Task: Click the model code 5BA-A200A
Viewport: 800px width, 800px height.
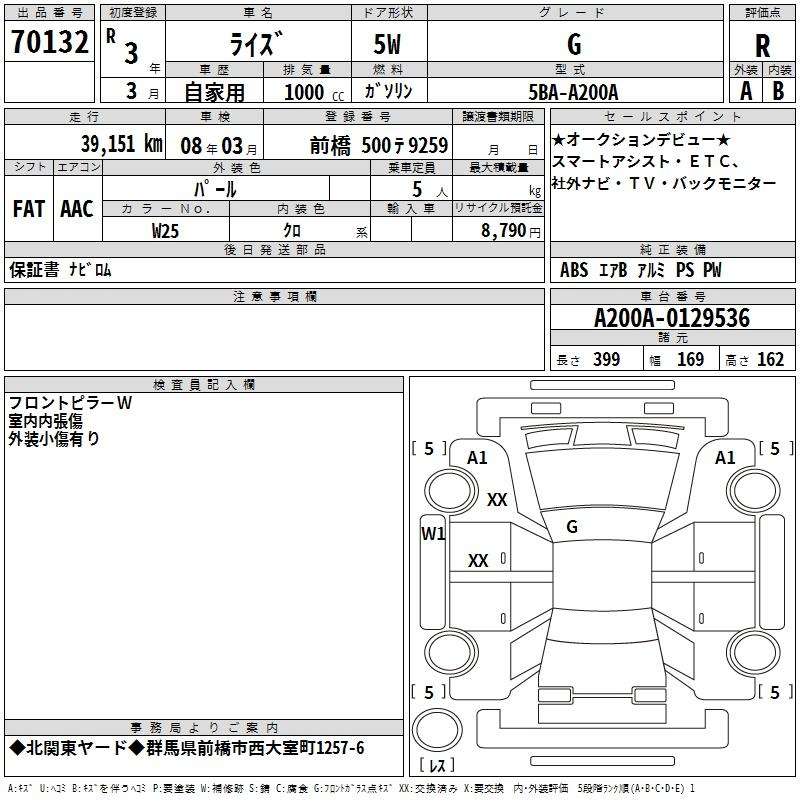Action: [x=573, y=92]
